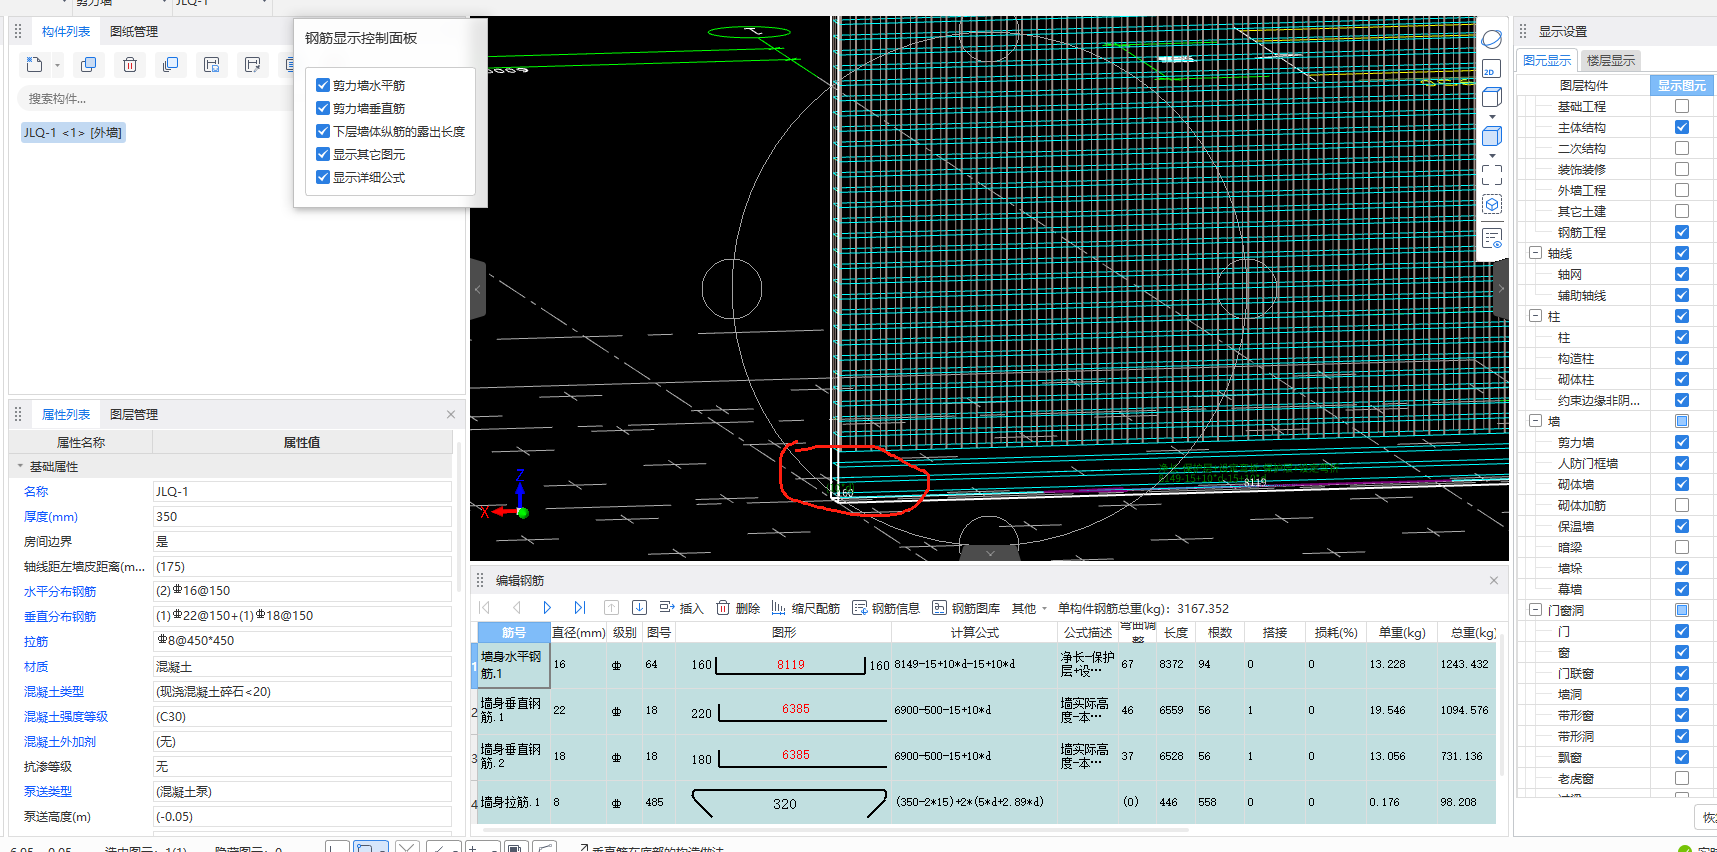Switch to 图层管理 tab
The height and width of the screenshot is (852, 1717).
134,414
